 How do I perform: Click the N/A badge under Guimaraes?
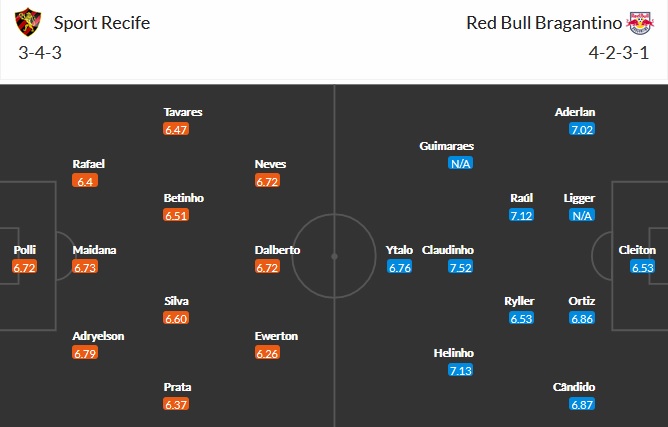(460, 164)
